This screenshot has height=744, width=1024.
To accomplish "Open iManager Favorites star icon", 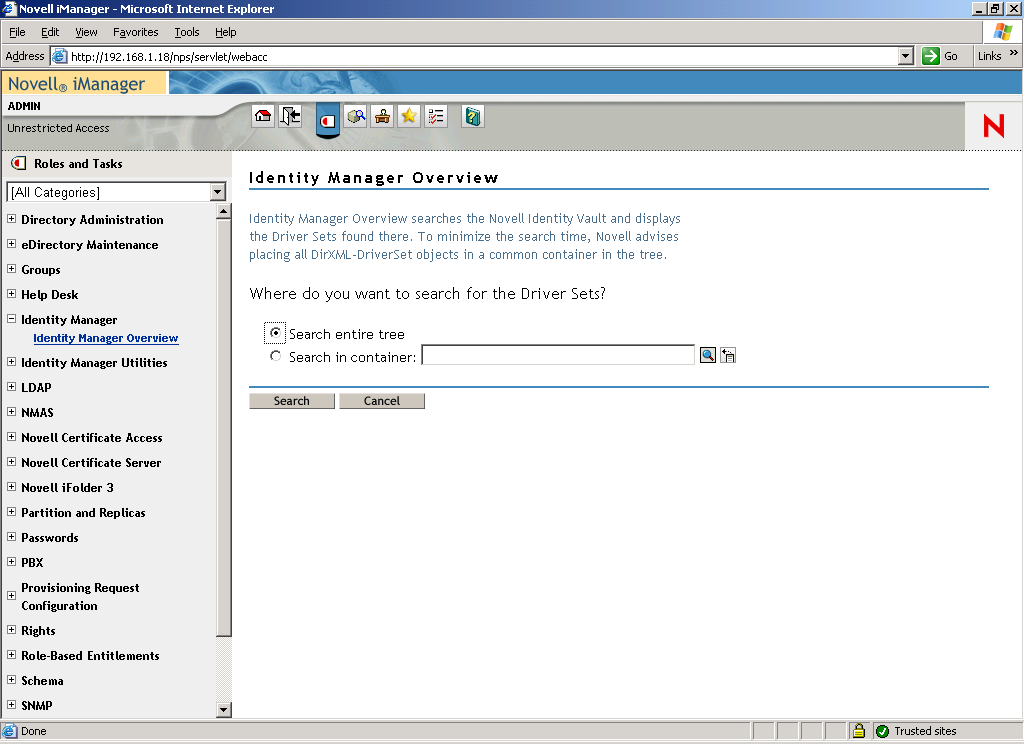I will 408,116.
